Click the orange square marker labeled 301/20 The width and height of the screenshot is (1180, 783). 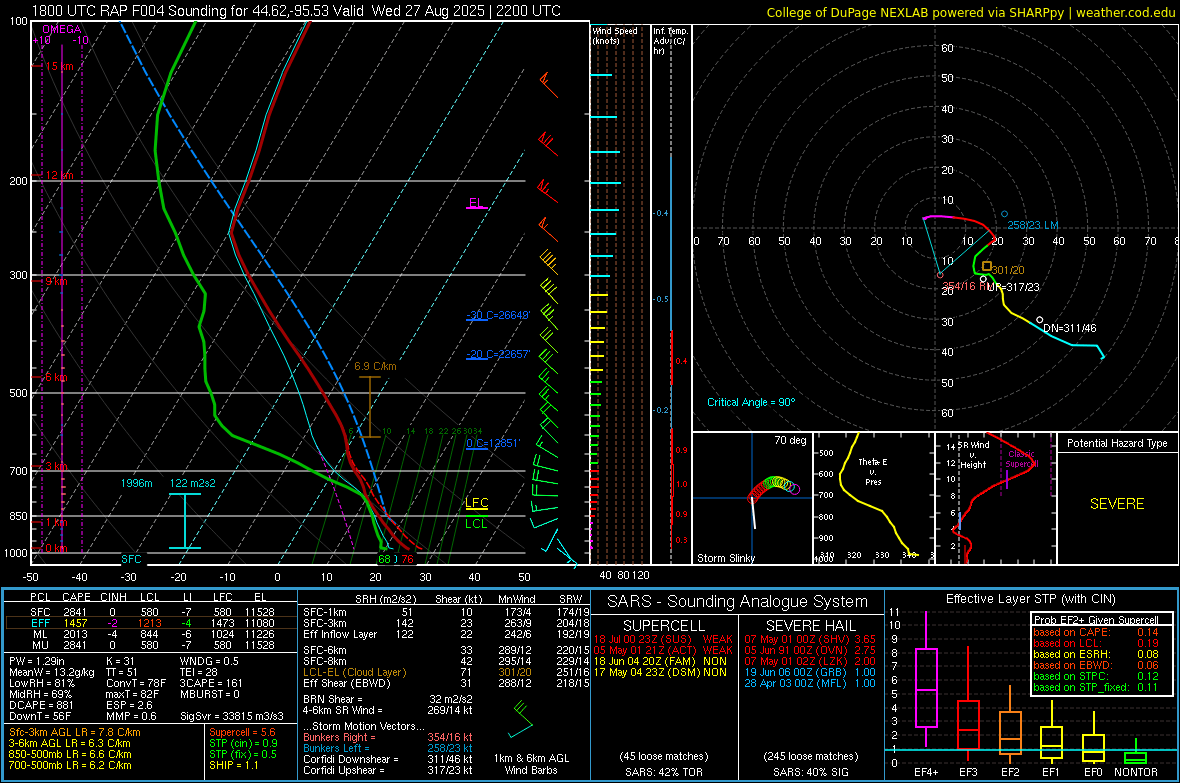pyautogui.click(x=987, y=266)
